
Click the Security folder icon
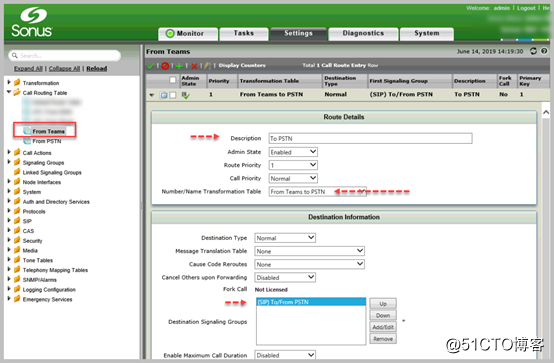[x=17, y=241]
